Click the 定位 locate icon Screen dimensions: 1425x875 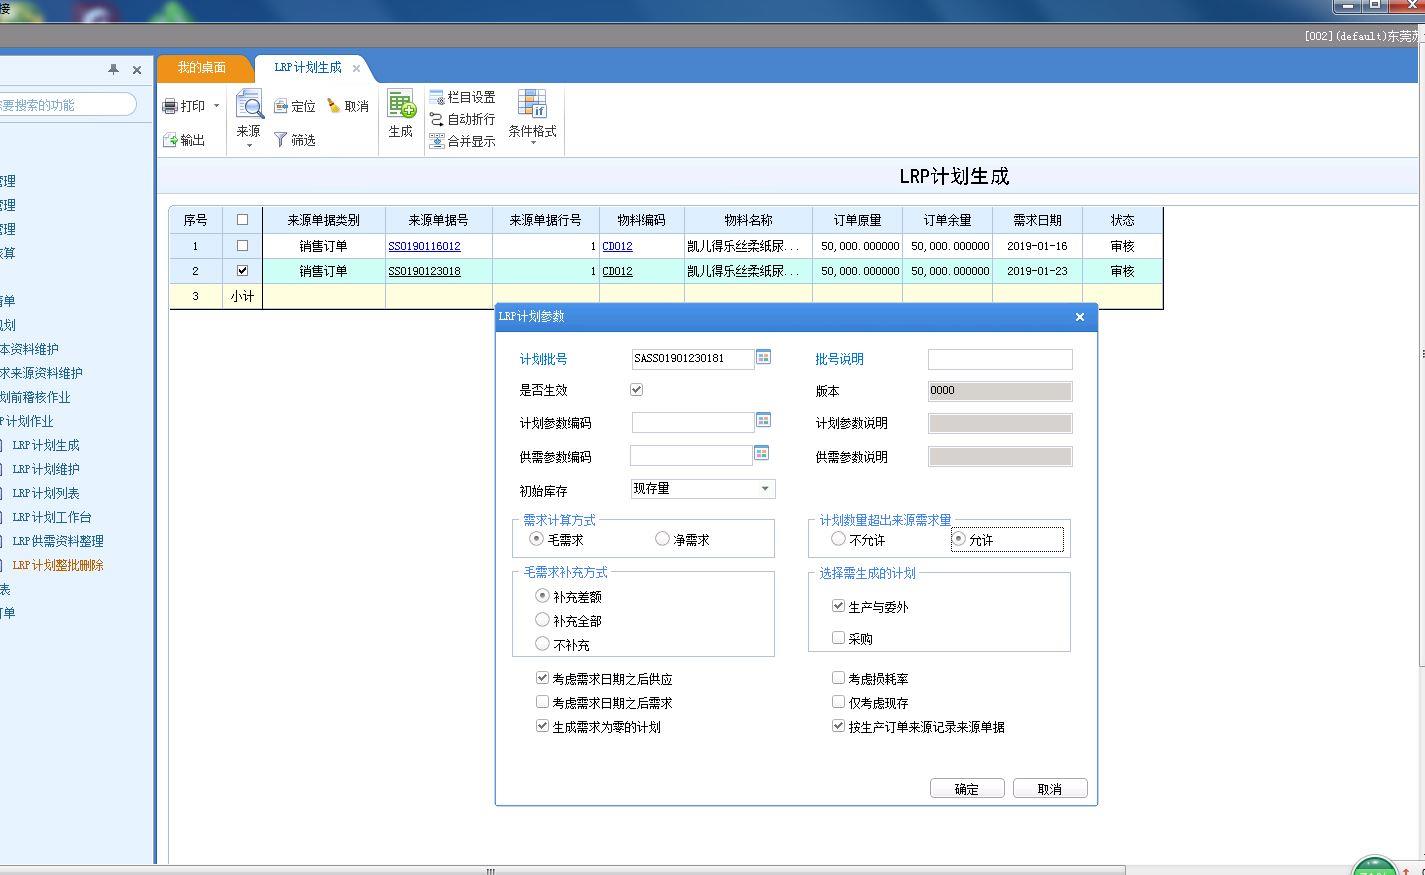click(281, 106)
